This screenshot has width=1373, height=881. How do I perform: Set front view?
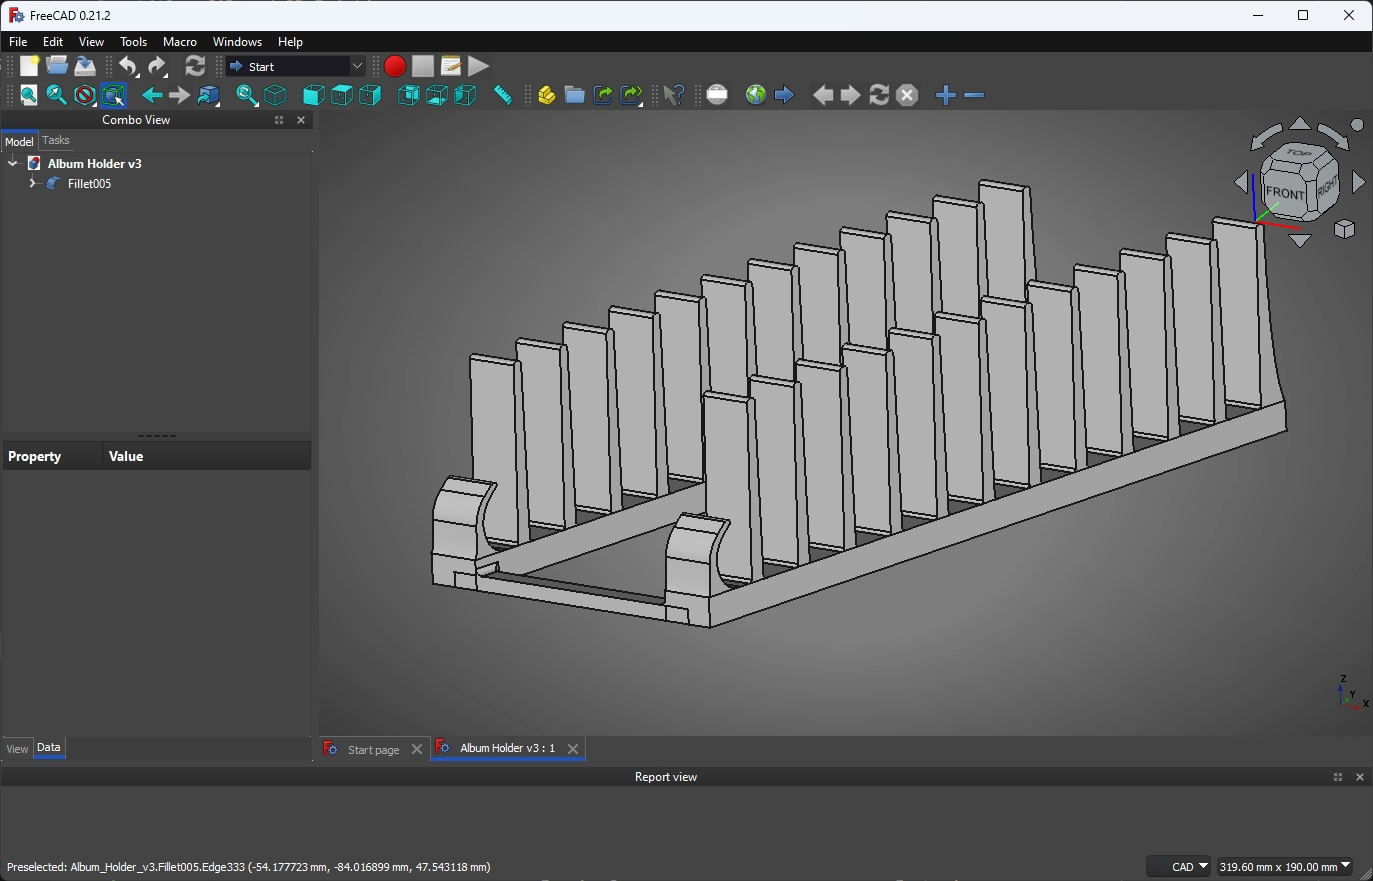pyautogui.click(x=314, y=95)
